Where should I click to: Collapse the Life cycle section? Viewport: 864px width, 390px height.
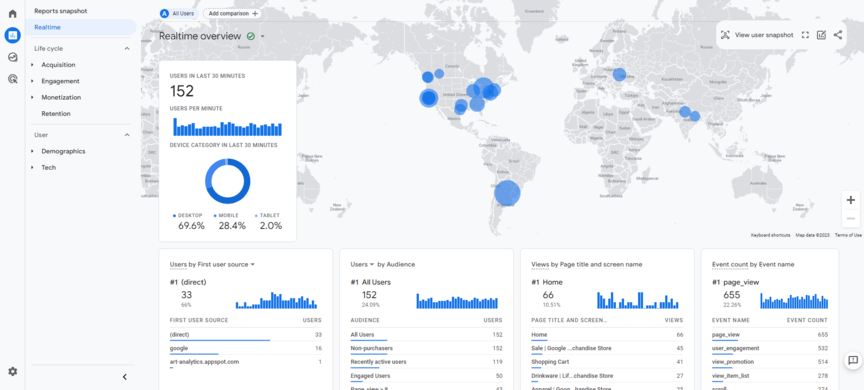point(127,48)
